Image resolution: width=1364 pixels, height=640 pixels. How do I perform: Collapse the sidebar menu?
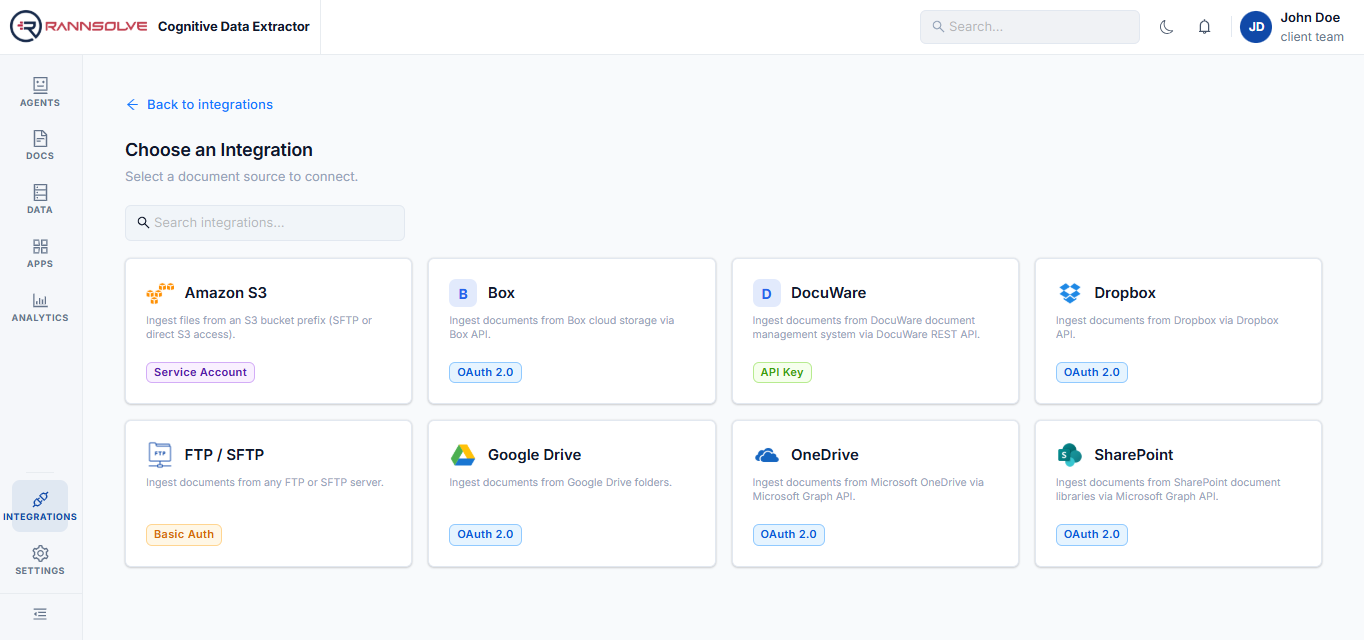(40, 614)
